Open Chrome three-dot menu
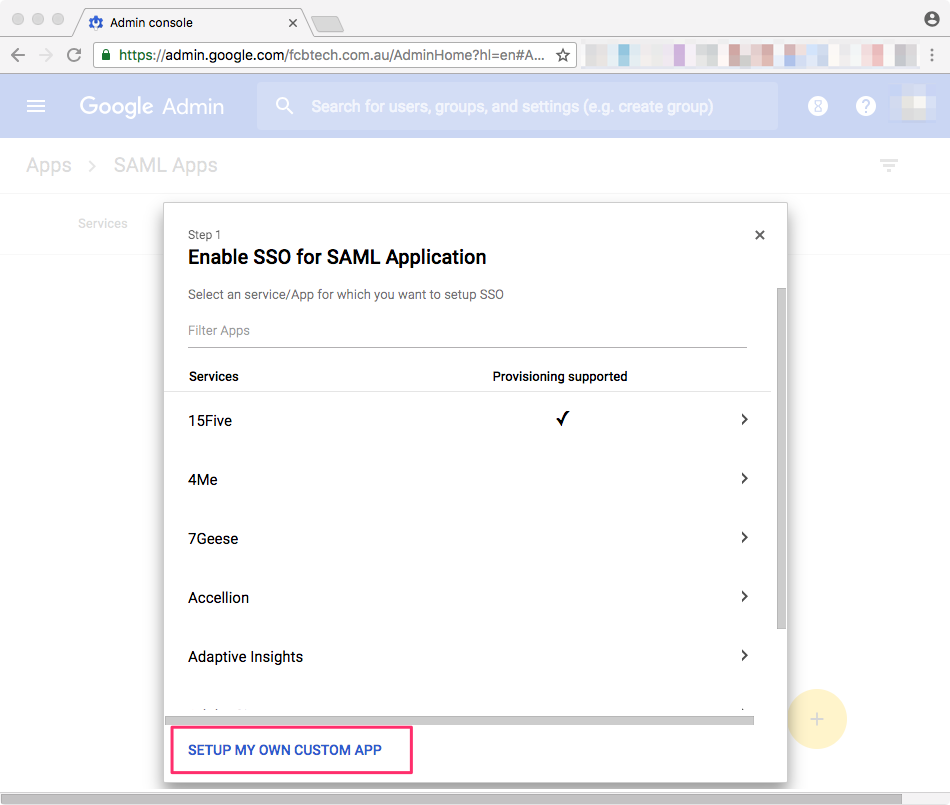Viewport: 950px width, 805px height. click(932, 55)
